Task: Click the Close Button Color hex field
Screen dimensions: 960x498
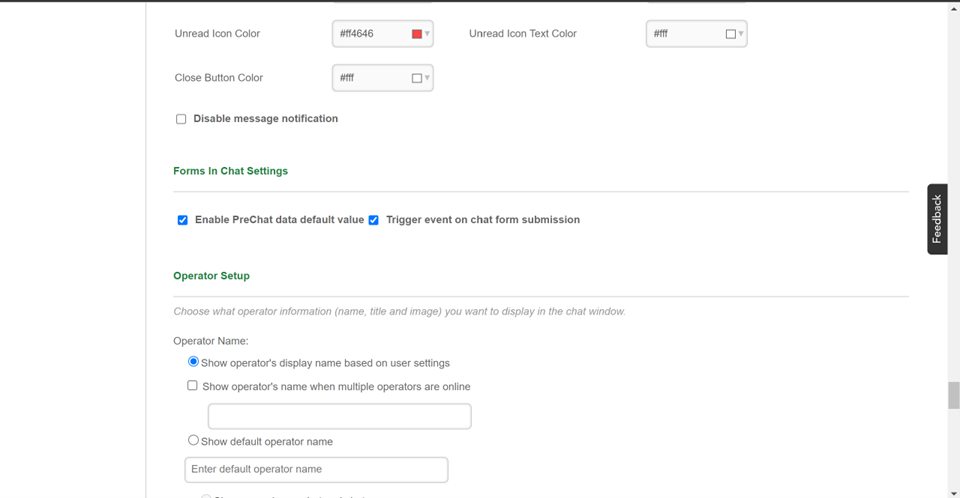Action: [x=371, y=78]
